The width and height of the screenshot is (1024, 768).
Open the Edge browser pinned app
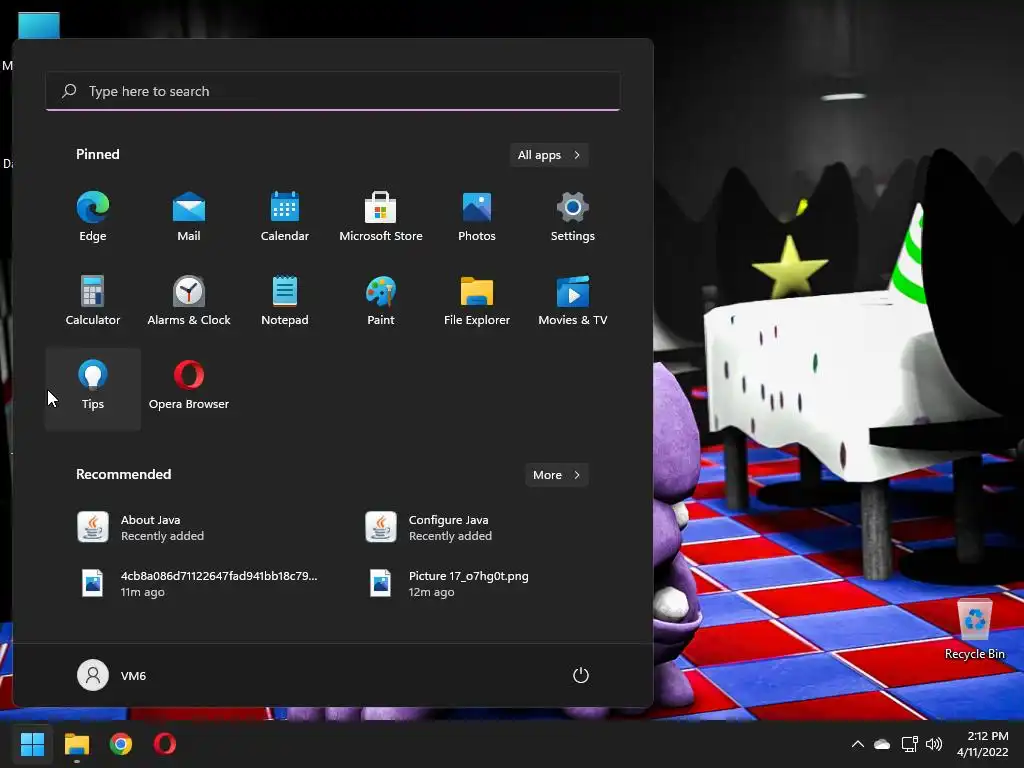[93, 217]
